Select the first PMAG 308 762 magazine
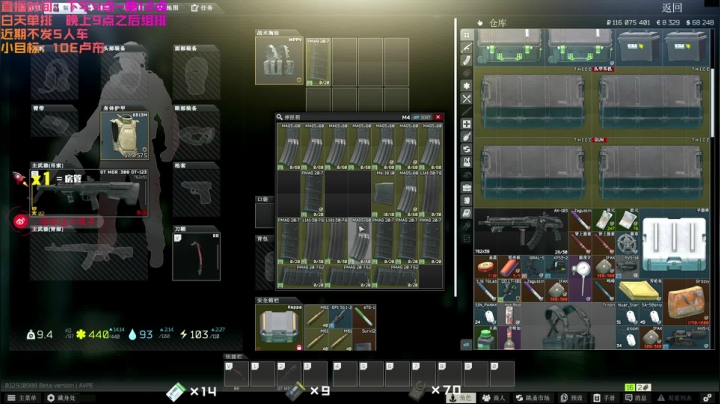This screenshot has width=720, height=404. point(300,276)
